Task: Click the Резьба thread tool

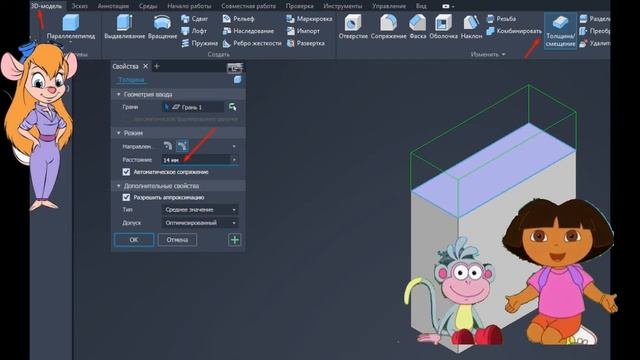Action: tap(501, 19)
